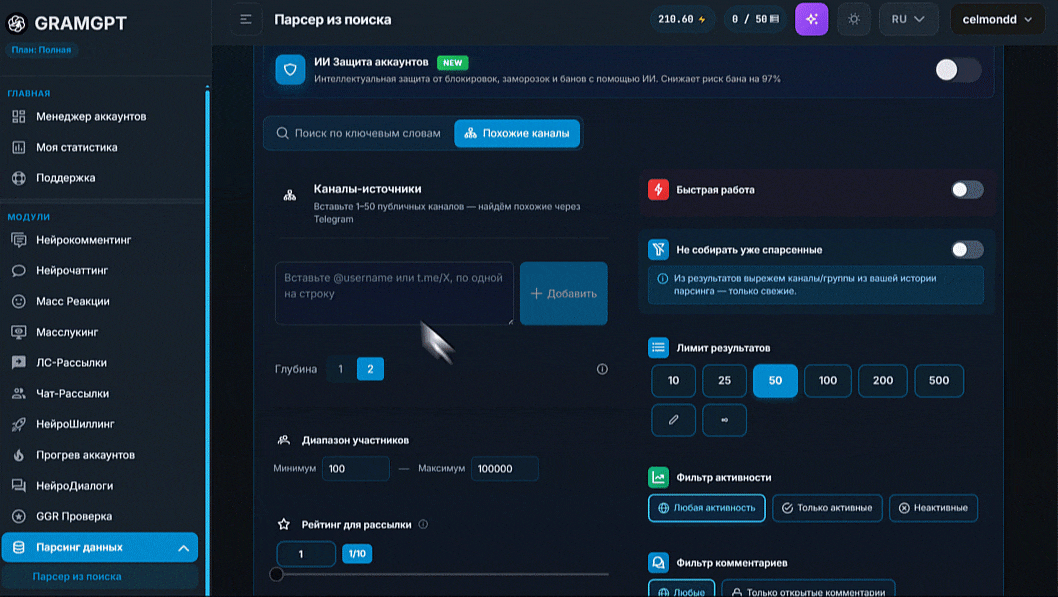Click the Нейрочаттинг chat bubble icon
The image size is (1058, 597).
click(x=19, y=271)
